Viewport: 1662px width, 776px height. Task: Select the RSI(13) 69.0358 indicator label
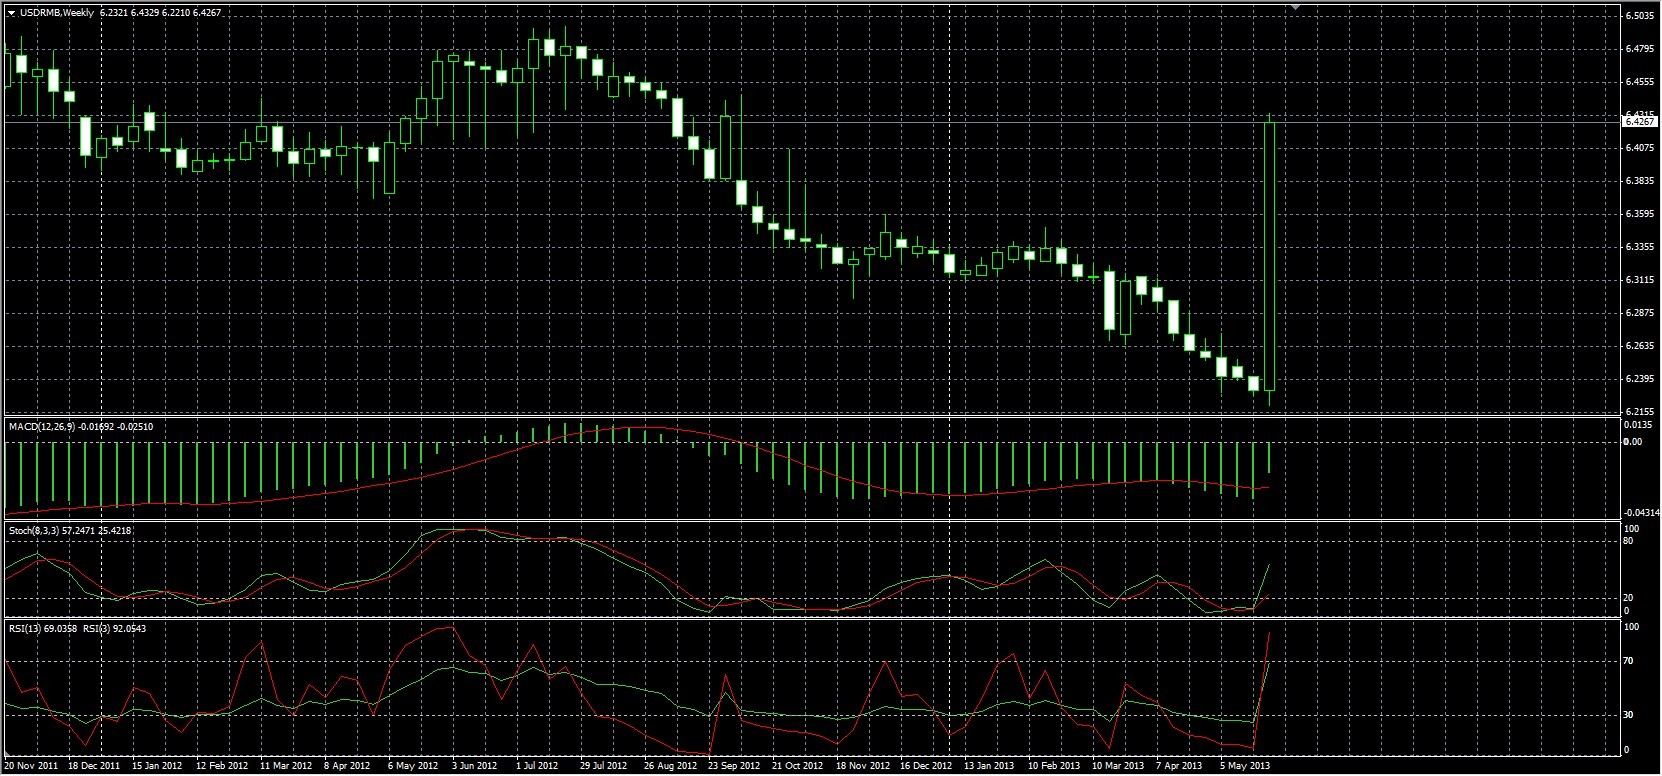pos(43,629)
